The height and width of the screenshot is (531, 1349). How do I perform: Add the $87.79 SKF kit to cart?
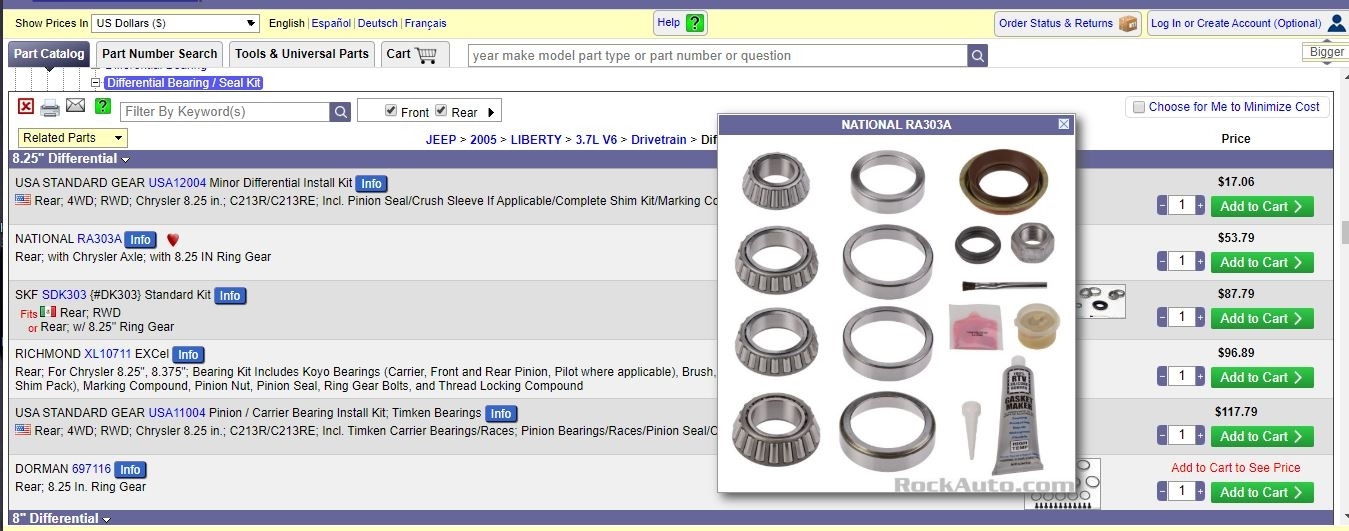tap(1262, 318)
